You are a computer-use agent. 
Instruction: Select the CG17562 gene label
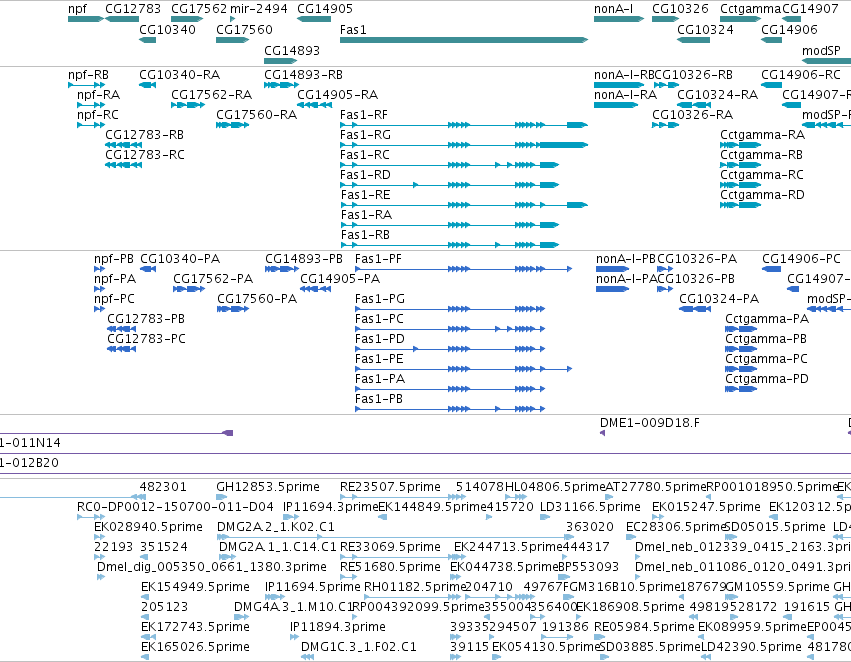[199, 9]
